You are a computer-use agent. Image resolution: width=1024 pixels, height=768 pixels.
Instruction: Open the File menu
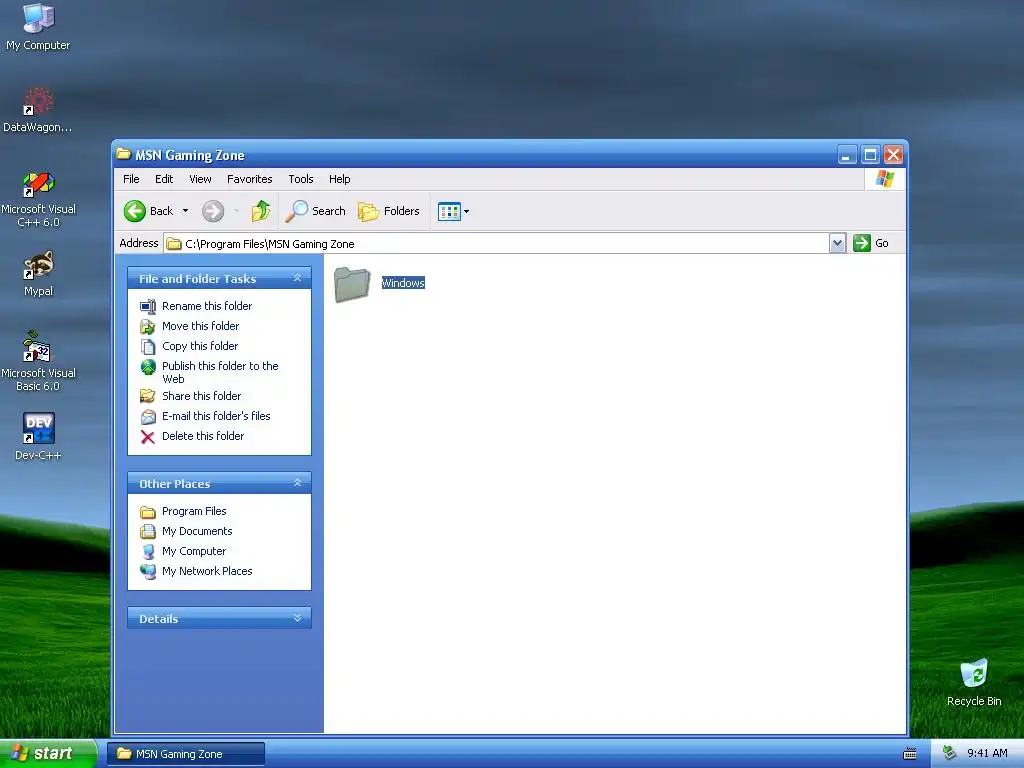(x=131, y=179)
